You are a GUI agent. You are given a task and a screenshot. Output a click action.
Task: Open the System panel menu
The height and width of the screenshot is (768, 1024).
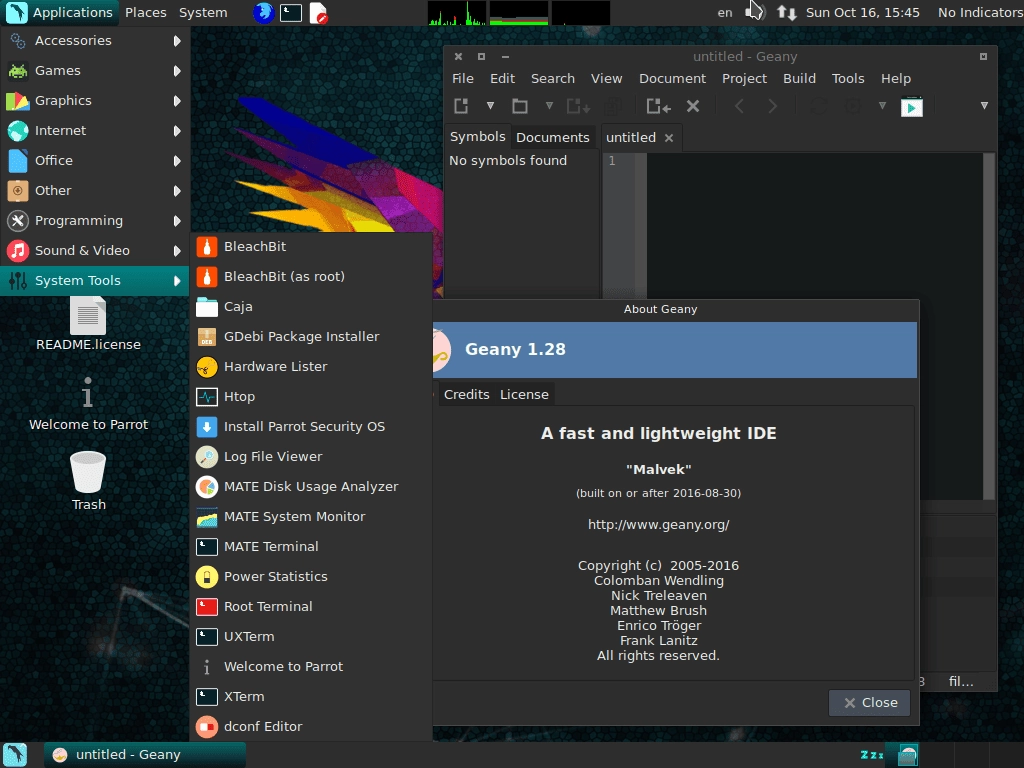[x=203, y=12]
